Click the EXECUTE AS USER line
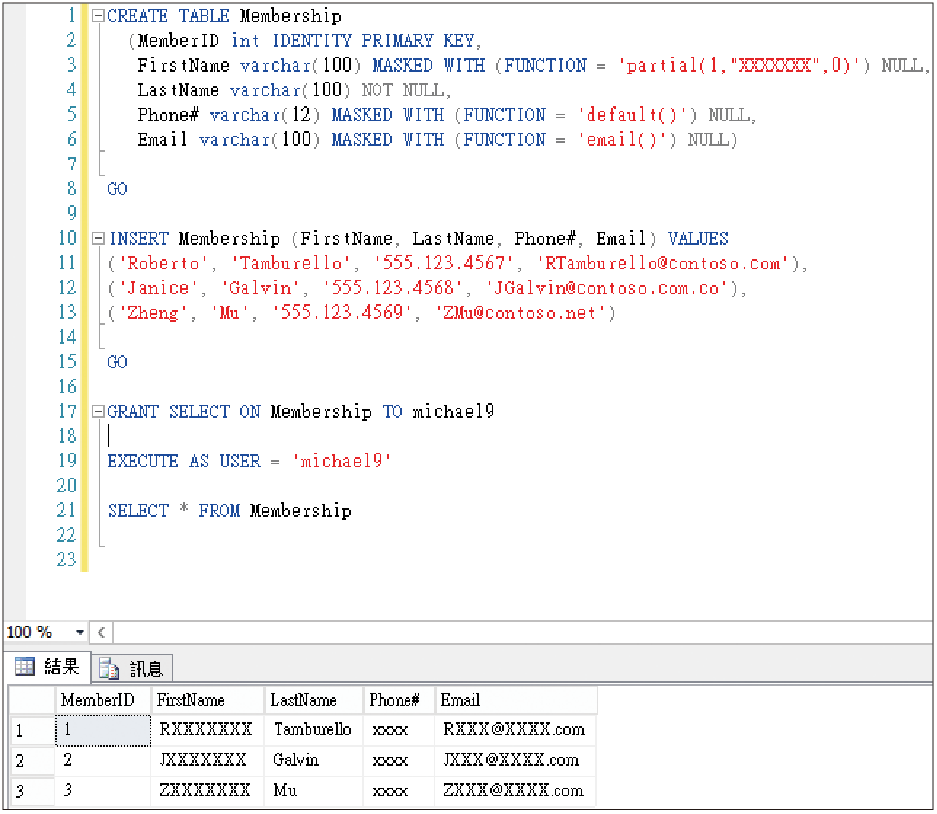The width and height of the screenshot is (937, 814). (249, 461)
